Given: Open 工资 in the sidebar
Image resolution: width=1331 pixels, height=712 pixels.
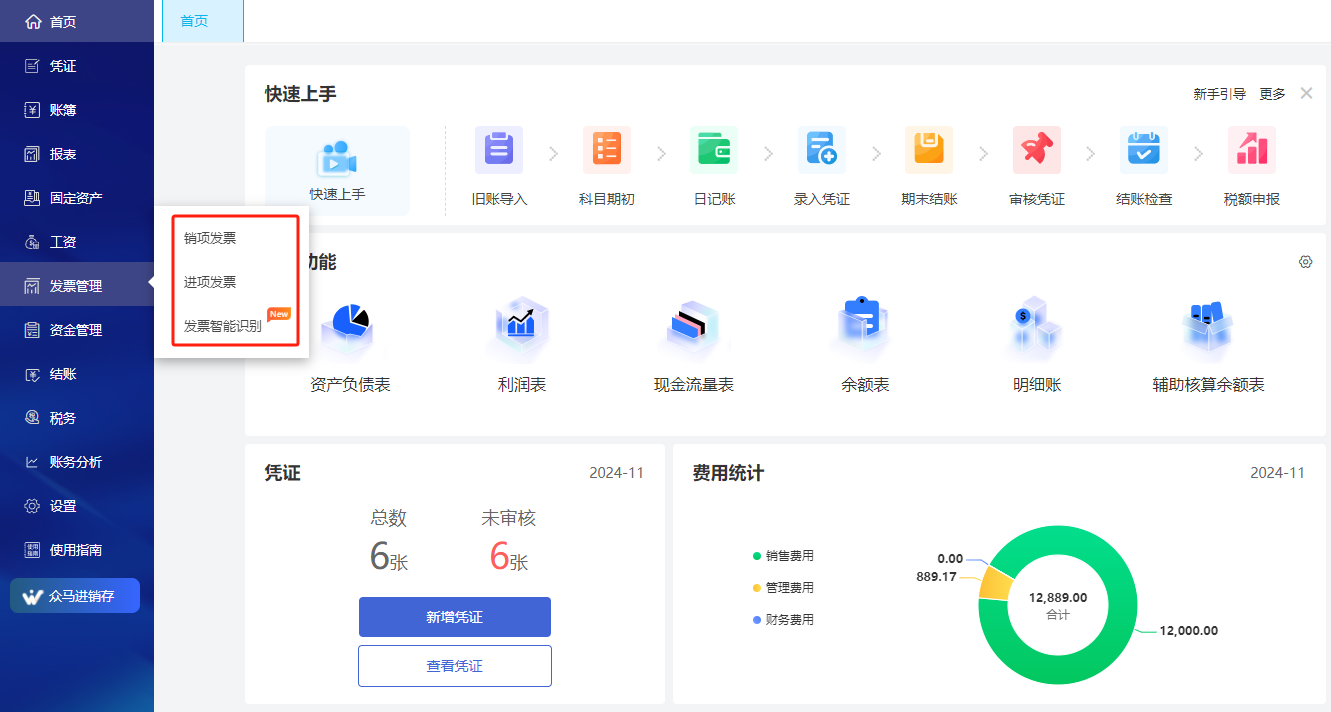Looking at the screenshot, I should (x=77, y=242).
